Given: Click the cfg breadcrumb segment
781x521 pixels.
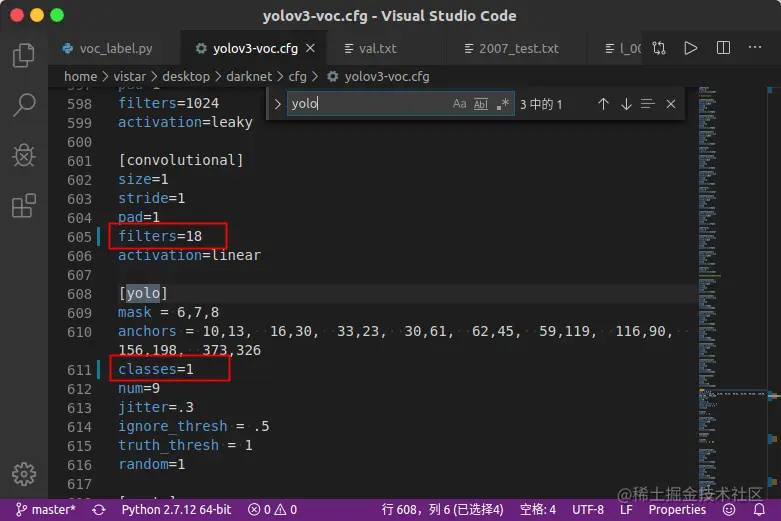Looking at the screenshot, I should pyautogui.click(x=297, y=76).
